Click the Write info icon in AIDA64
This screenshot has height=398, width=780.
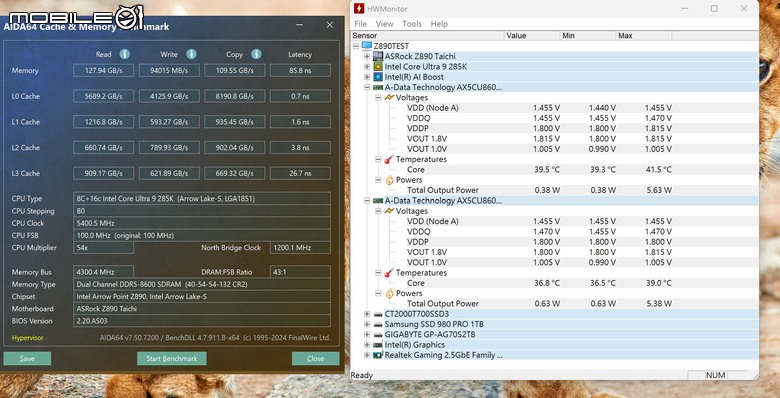pos(192,54)
